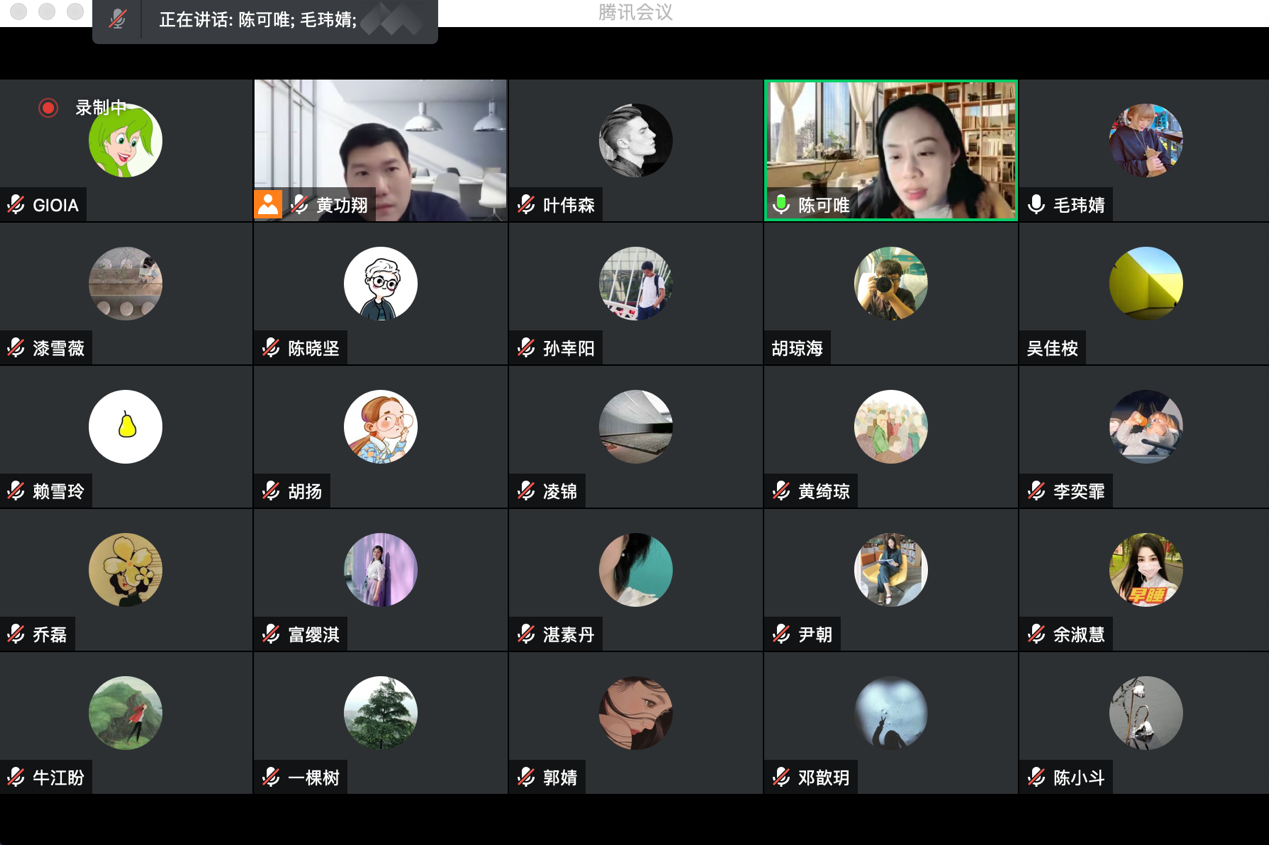Image resolution: width=1269 pixels, height=845 pixels.
Task: Click 吴佳桉's yellow sphere avatar
Action: point(1146,284)
